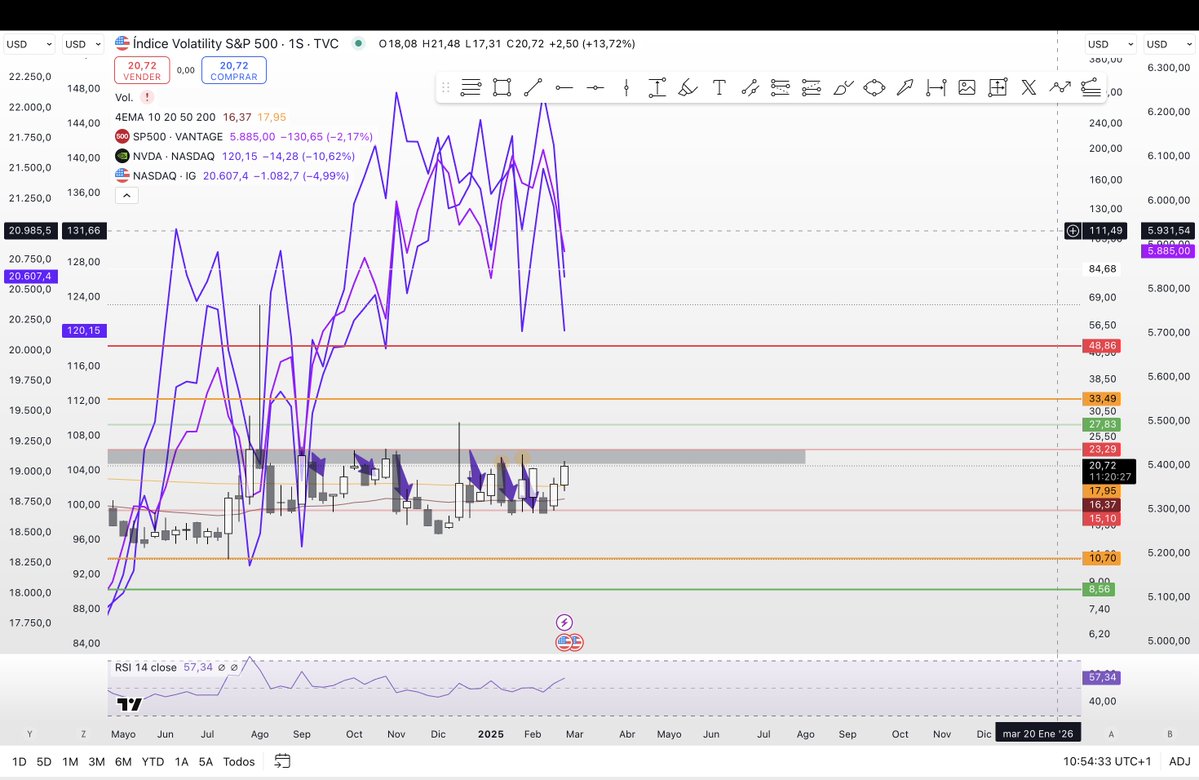Click the purple 57,34 RSI value label
The width and height of the screenshot is (1199, 780).
pos(1102,677)
